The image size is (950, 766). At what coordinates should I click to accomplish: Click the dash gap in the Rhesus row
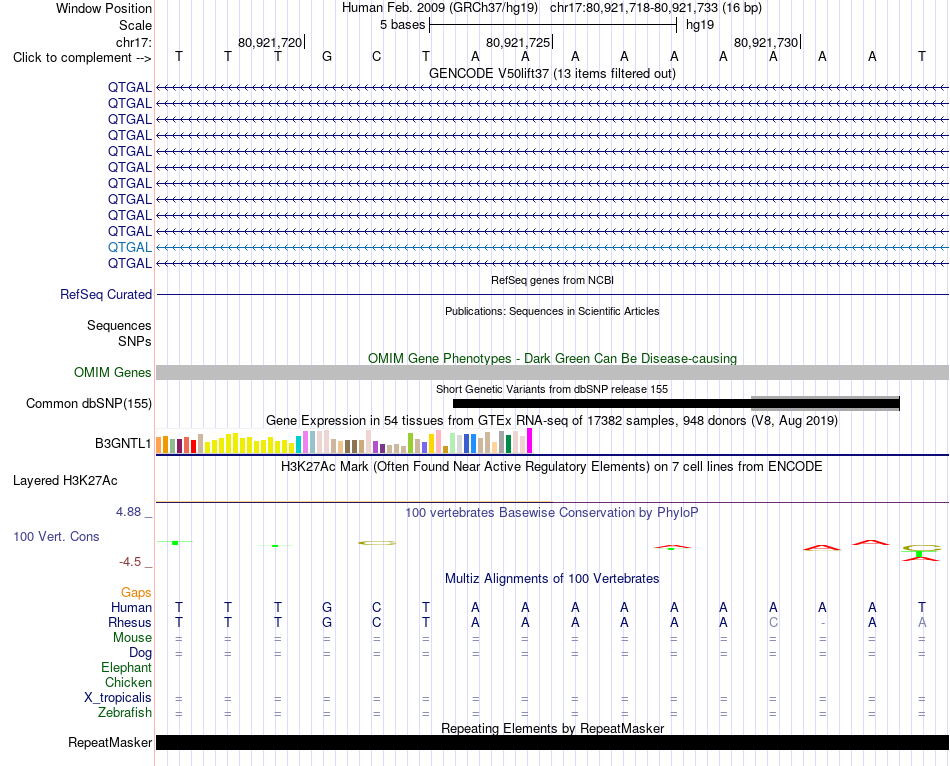click(822, 622)
